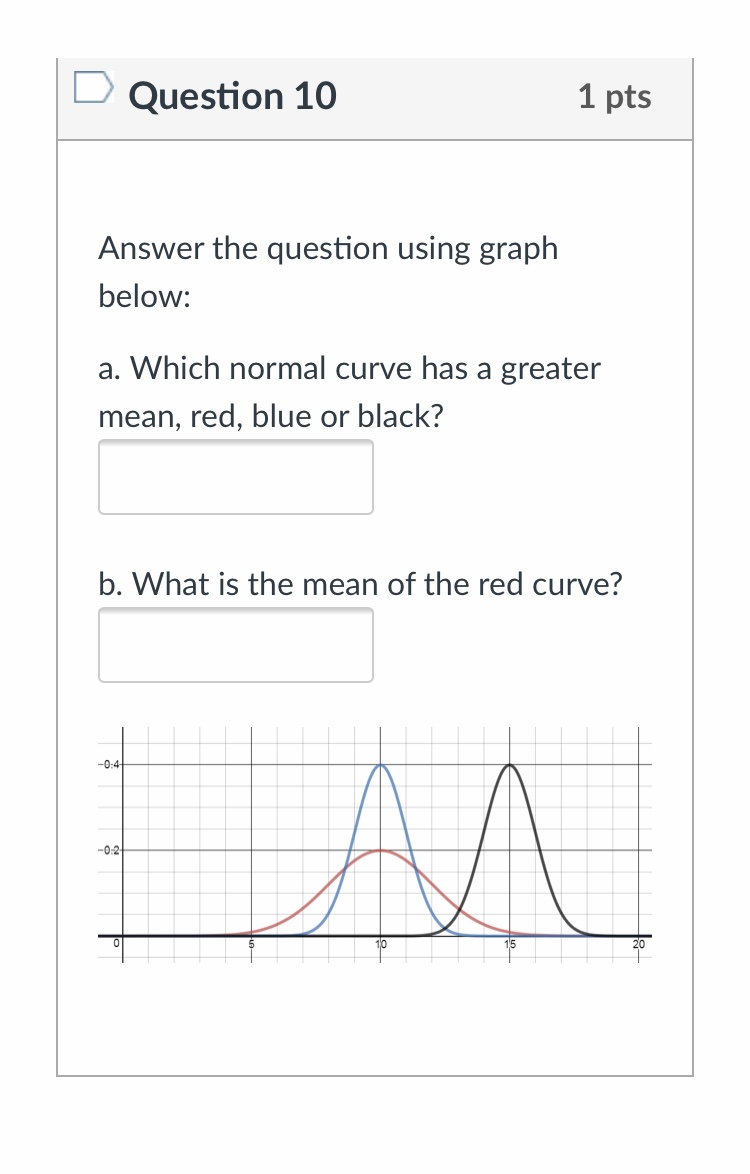This screenshot has width=750, height=1174.
Task: Click the 1 pts label
Action: tap(614, 97)
